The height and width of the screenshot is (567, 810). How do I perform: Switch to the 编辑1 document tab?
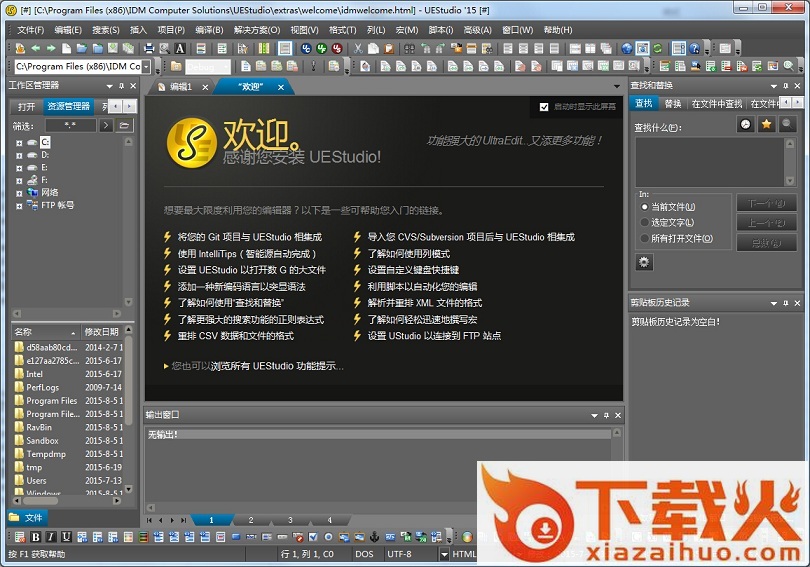tap(181, 87)
